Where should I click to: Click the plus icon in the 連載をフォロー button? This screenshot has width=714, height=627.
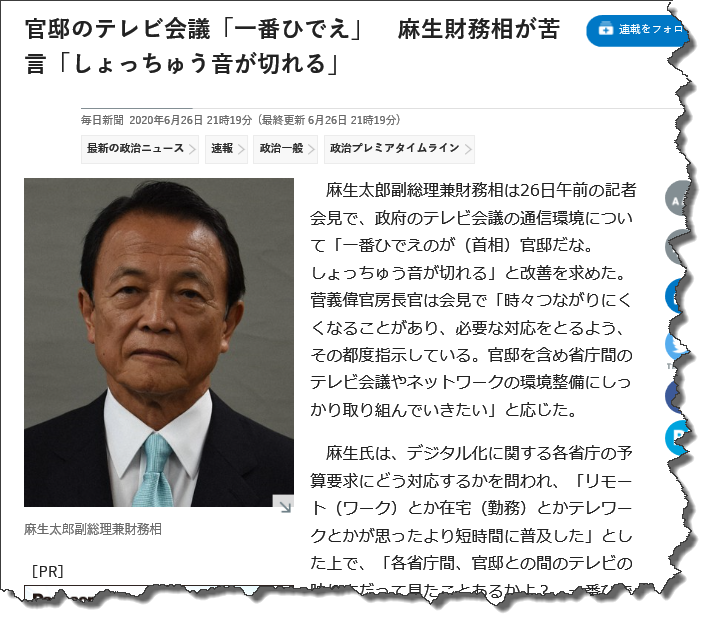click(x=606, y=29)
